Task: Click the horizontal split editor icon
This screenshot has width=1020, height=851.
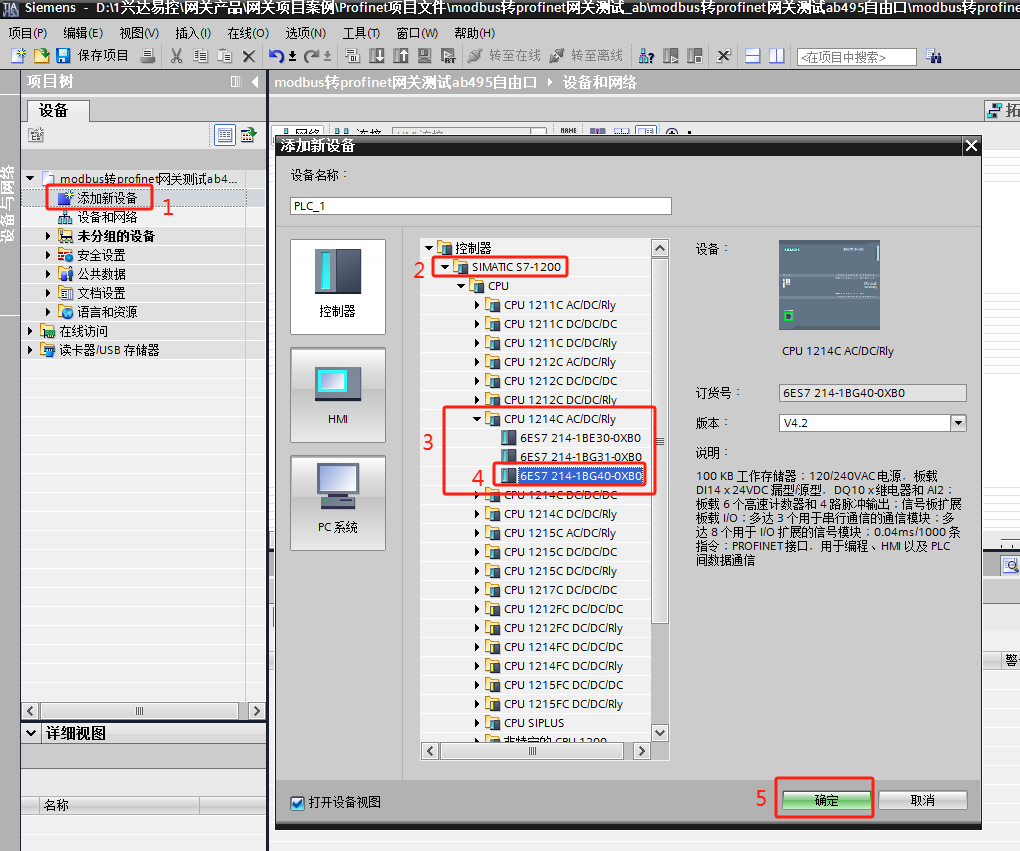Action: click(753, 56)
